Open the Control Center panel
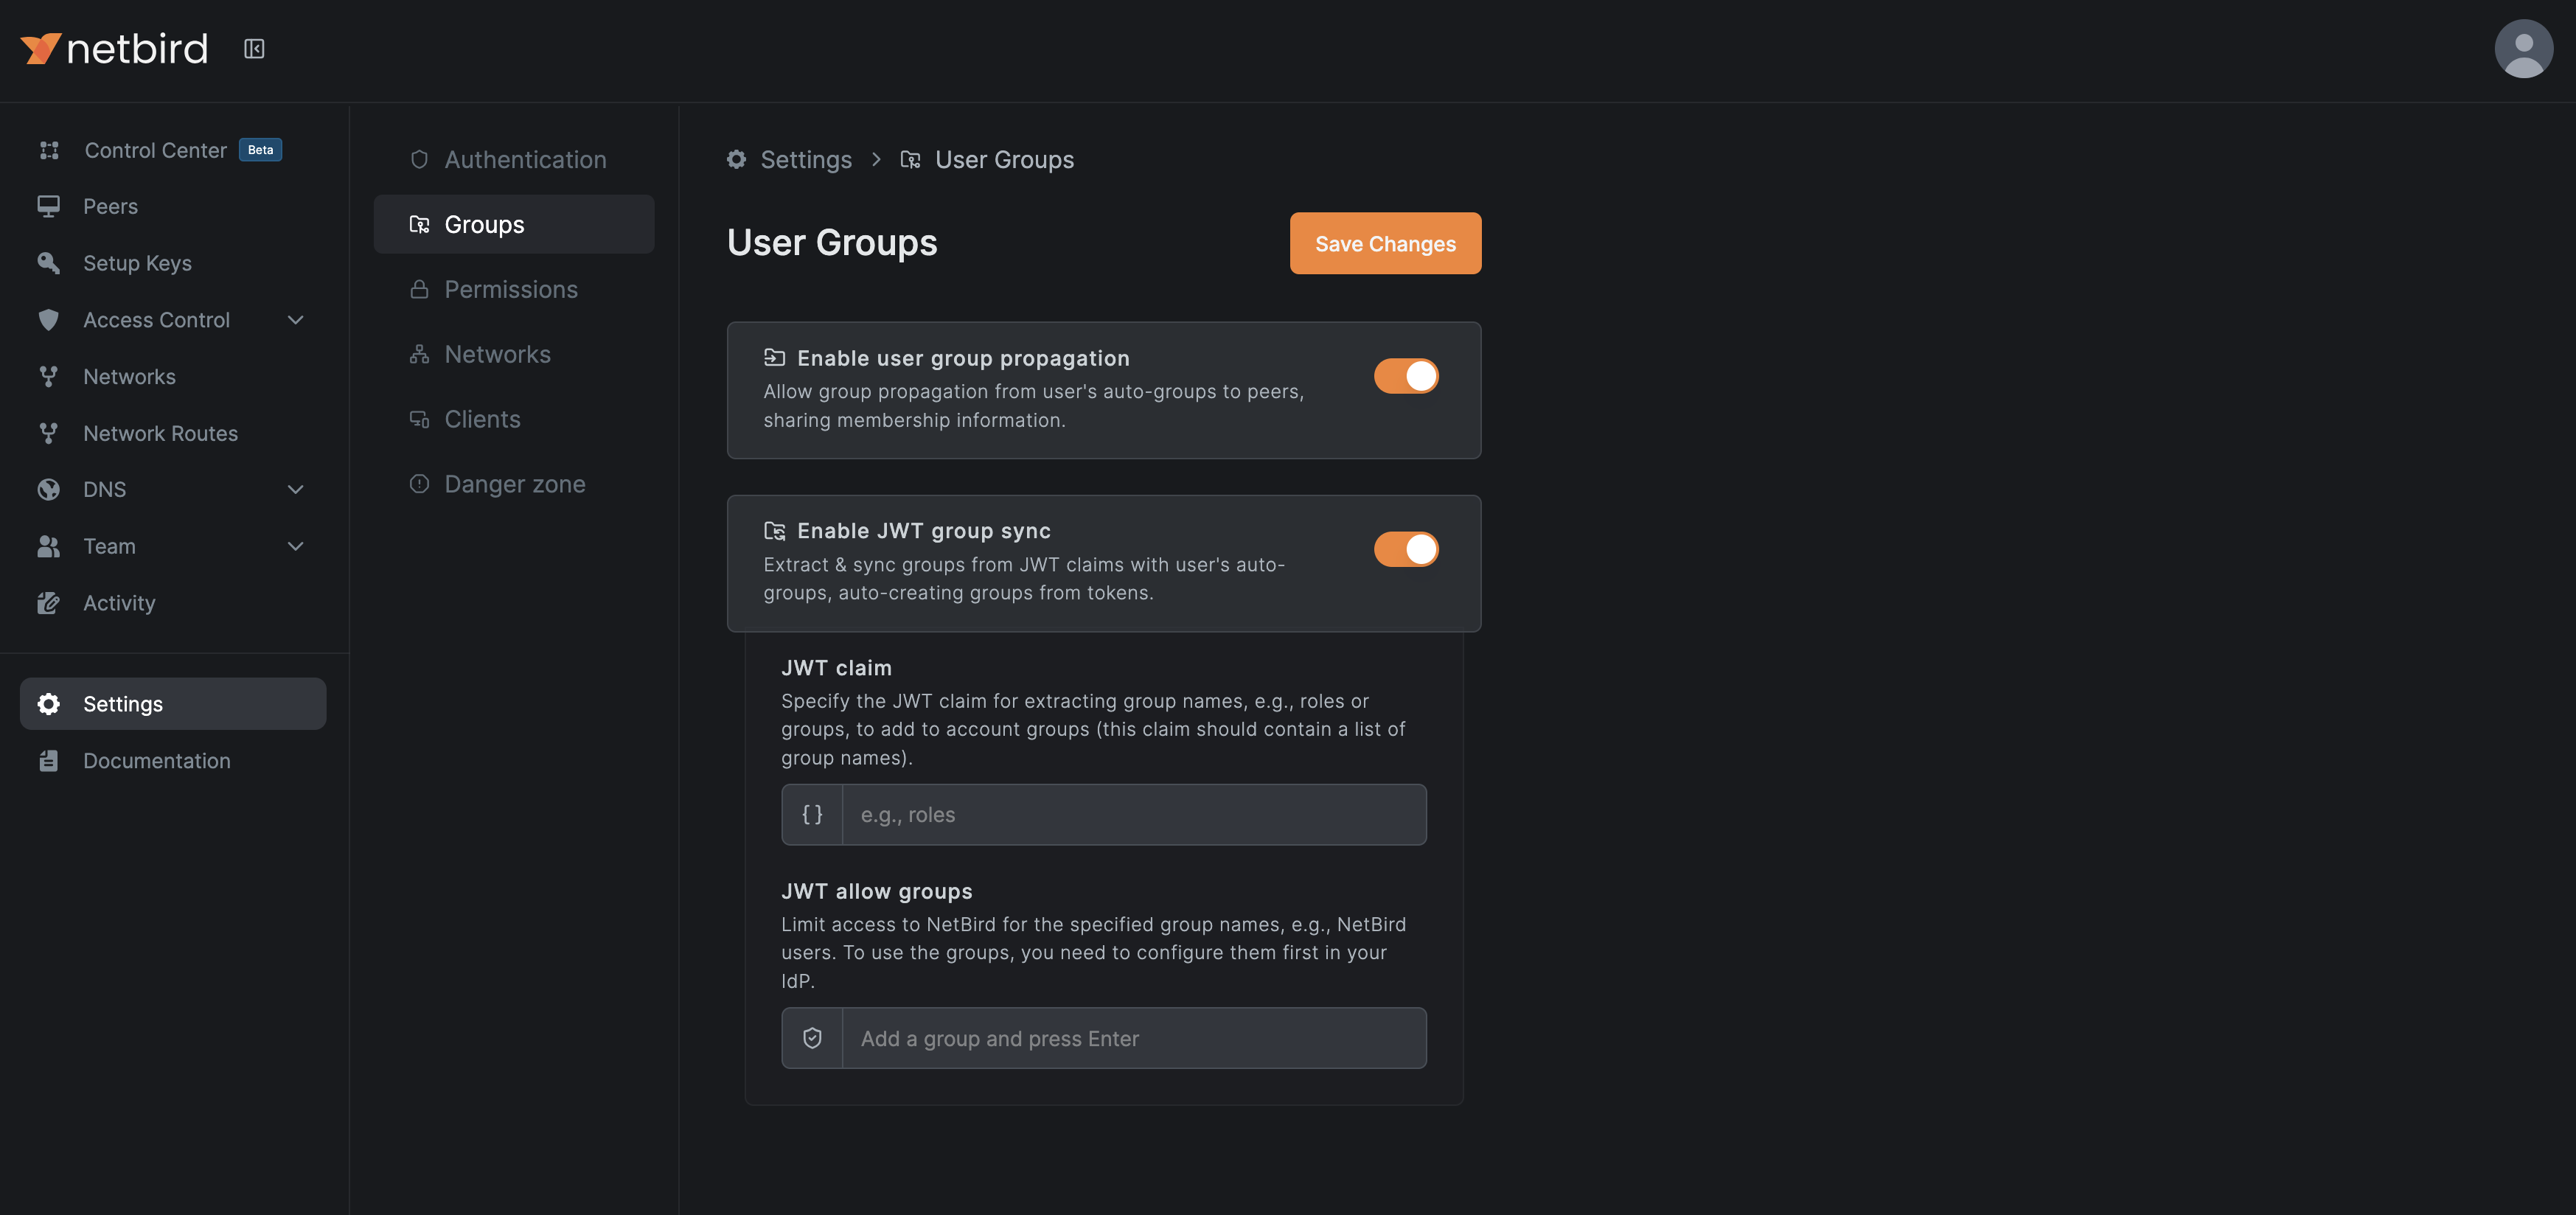Viewport: 2576px width, 1215px height. click(x=155, y=150)
